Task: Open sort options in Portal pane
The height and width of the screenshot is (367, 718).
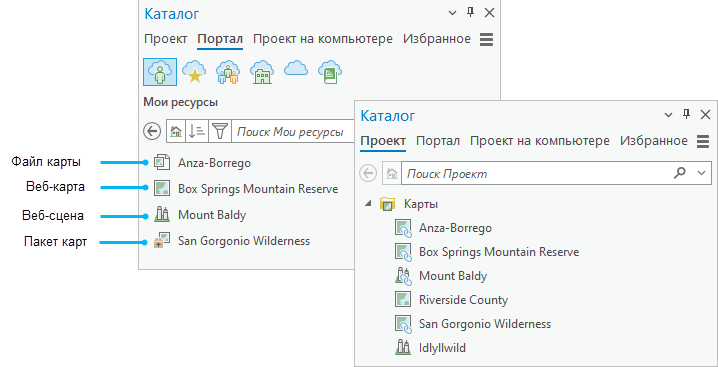Action: [x=197, y=132]
